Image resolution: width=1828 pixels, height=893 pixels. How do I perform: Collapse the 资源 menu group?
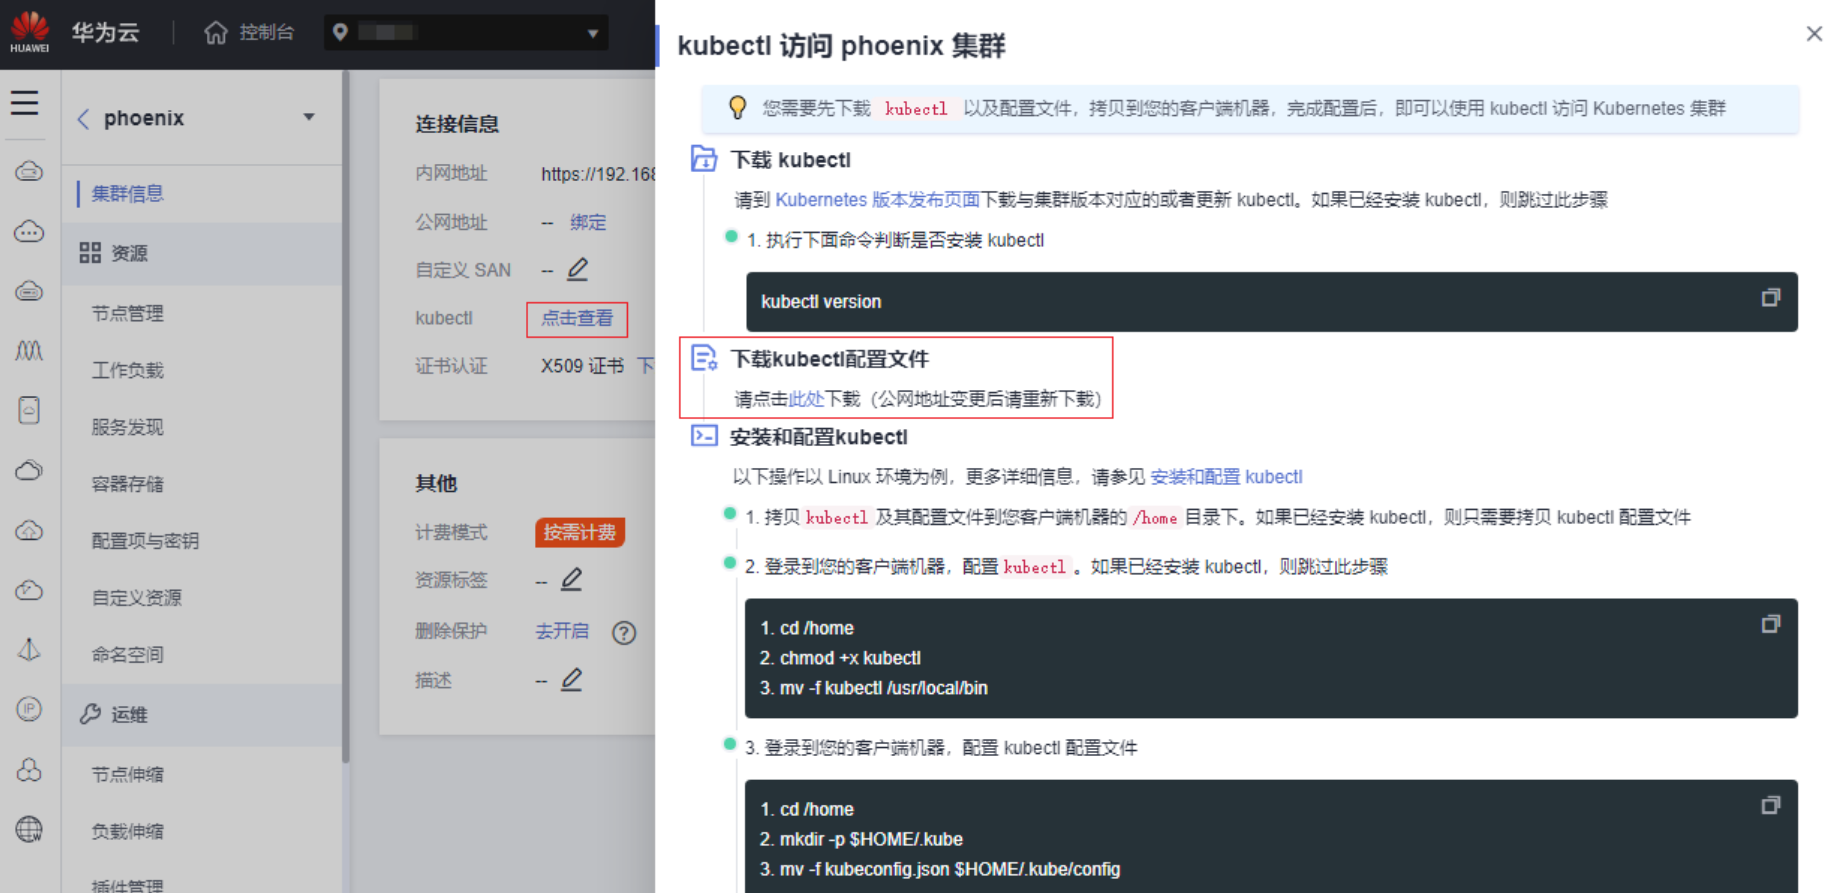(x=201, y=254)
